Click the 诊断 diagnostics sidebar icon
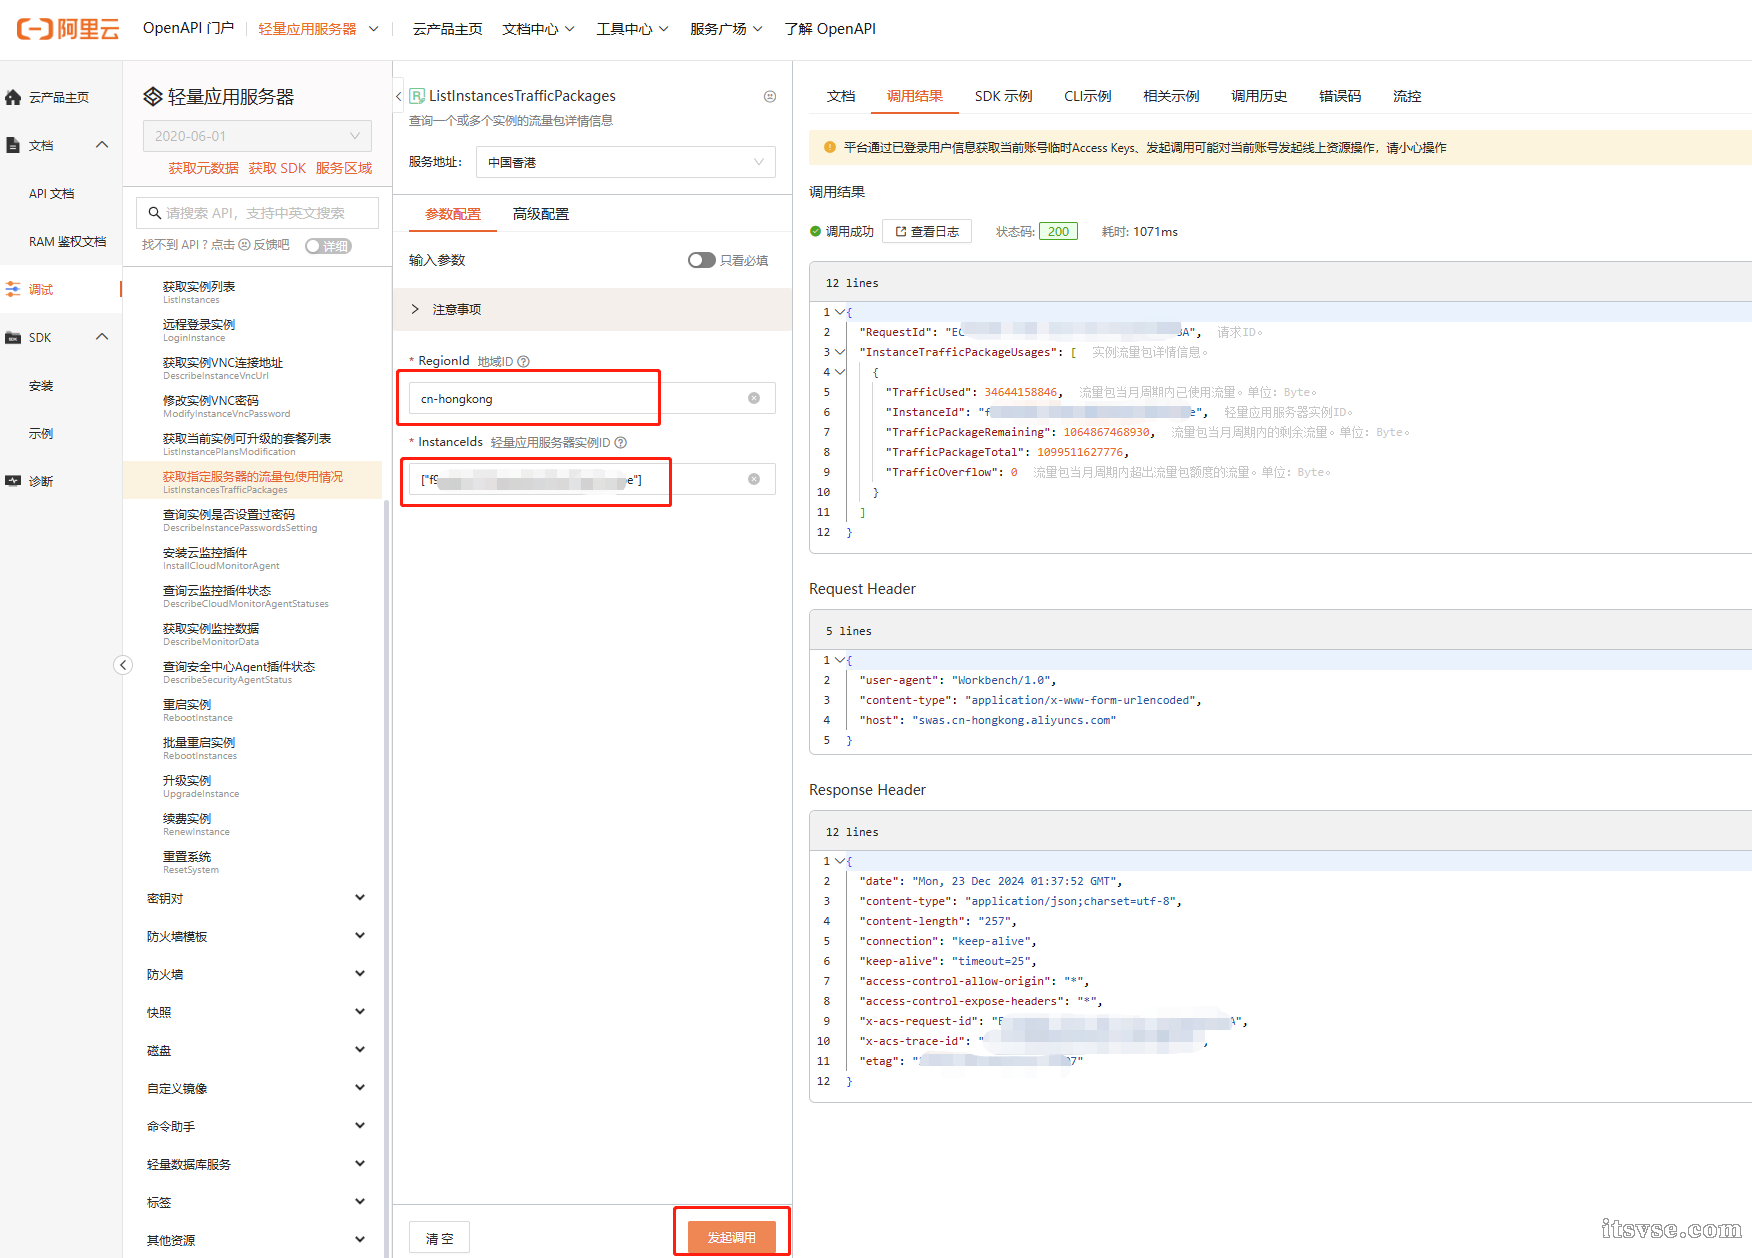Screen dimensions: 1752x1258 13,481
